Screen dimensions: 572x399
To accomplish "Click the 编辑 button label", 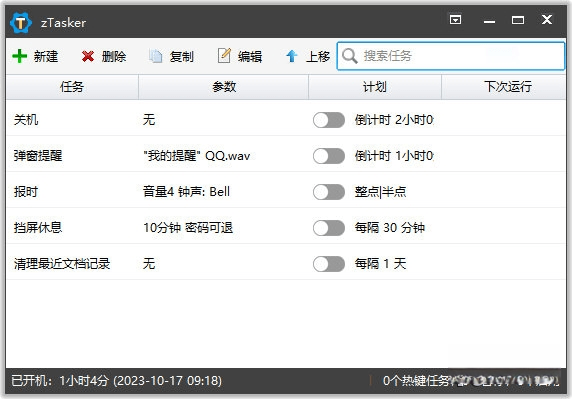I will point(250,57).
